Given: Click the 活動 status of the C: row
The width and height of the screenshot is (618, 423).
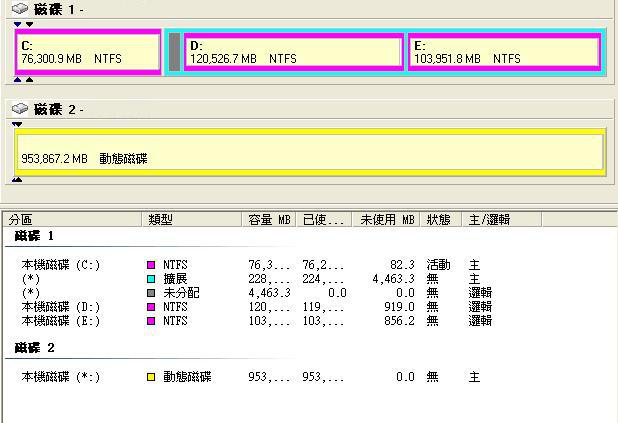Looking at the screenshot, I should point(438,265).
